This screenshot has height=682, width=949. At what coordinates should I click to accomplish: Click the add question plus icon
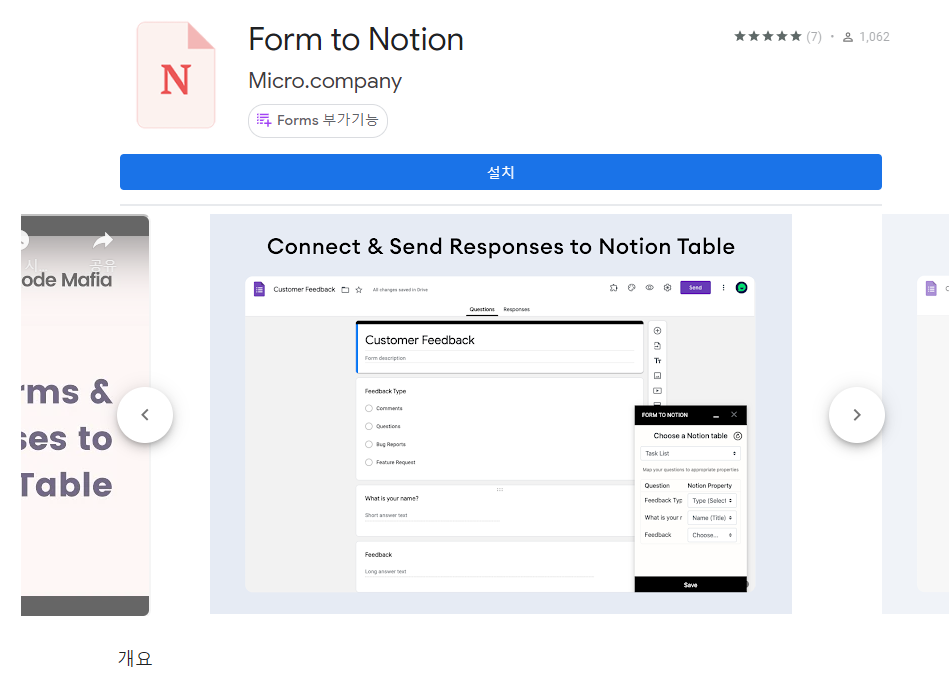point(657,330)
